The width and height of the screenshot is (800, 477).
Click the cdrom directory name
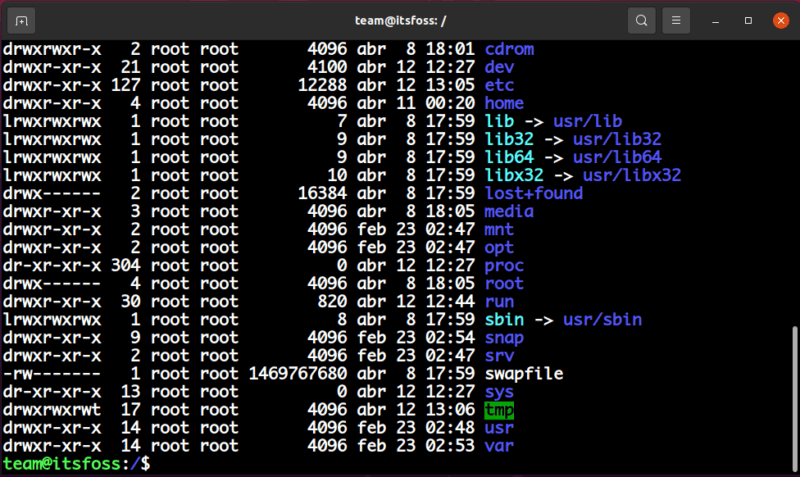(509, 49)
